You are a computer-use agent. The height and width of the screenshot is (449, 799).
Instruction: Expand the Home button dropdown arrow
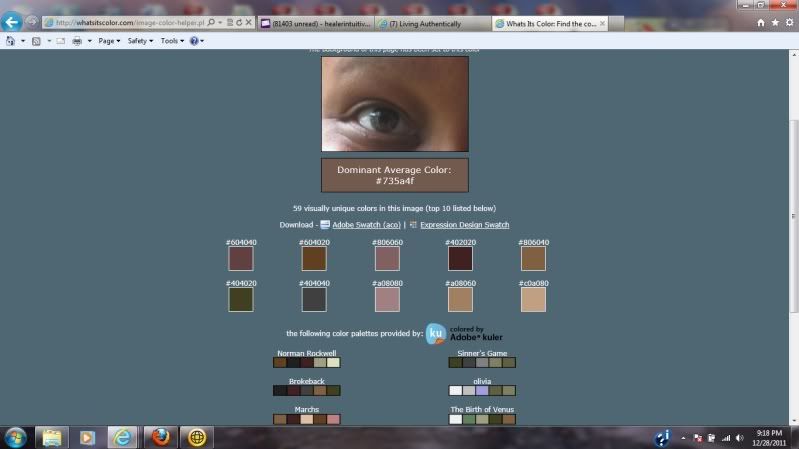tap(22, 41)
